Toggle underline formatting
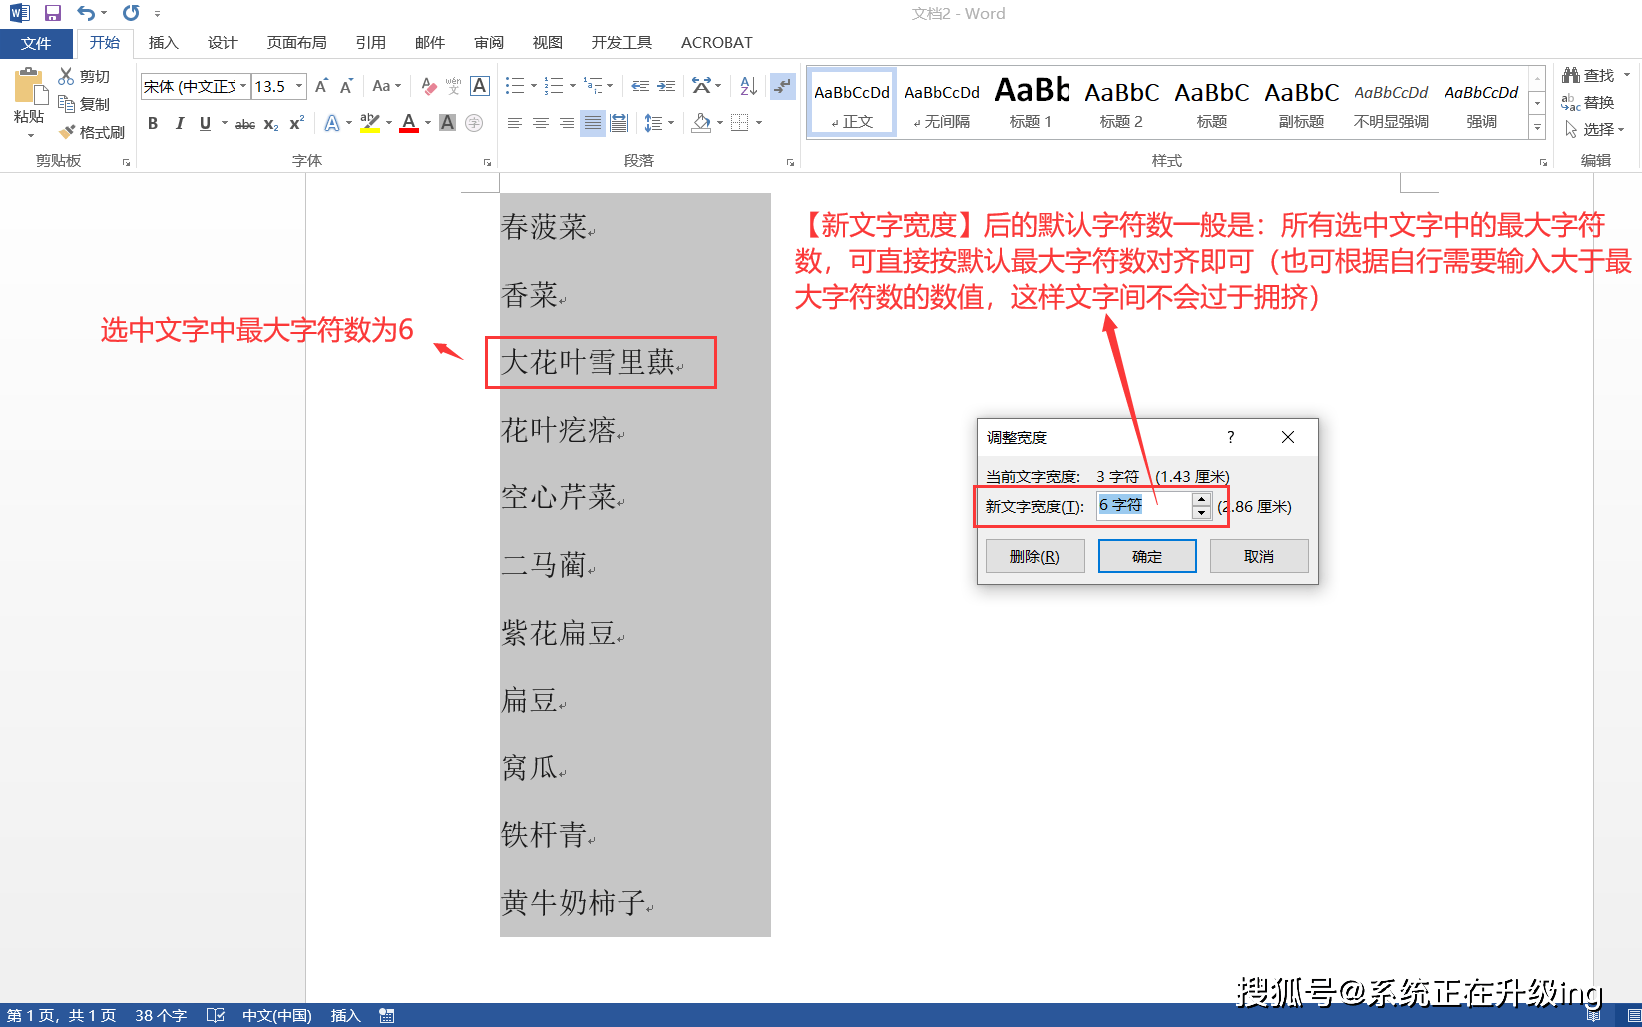The height and width of the screenshot is (1027, 1642). pos(203,123)
